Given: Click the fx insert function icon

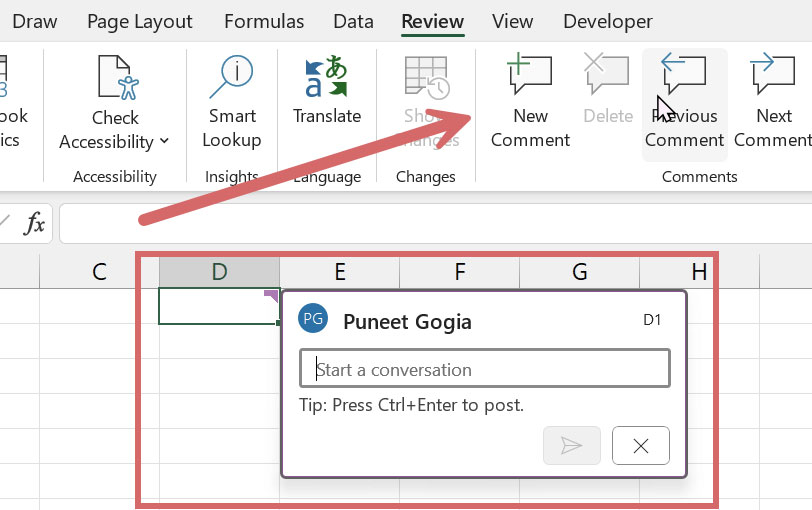Looking at the screenshot, I should (34, 224).
